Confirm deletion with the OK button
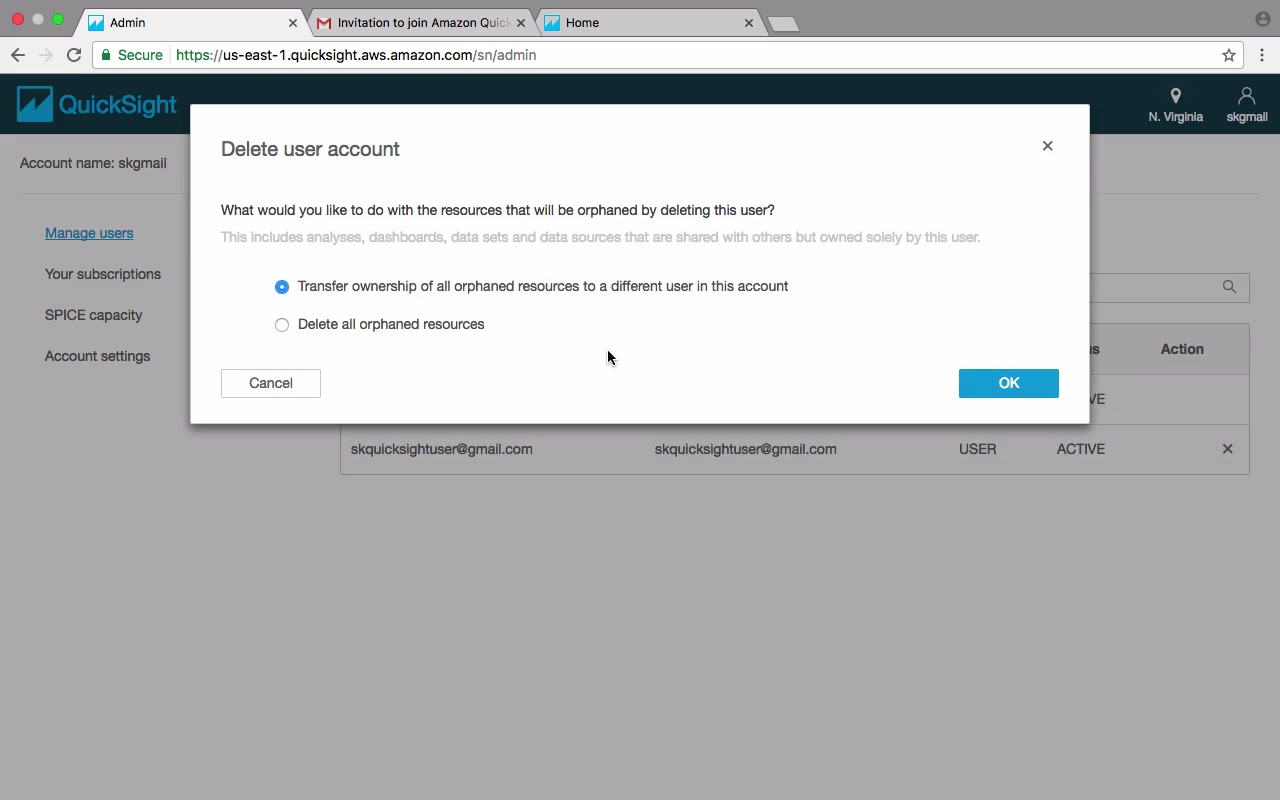 pyautogui.click(x=1008, y=383)
